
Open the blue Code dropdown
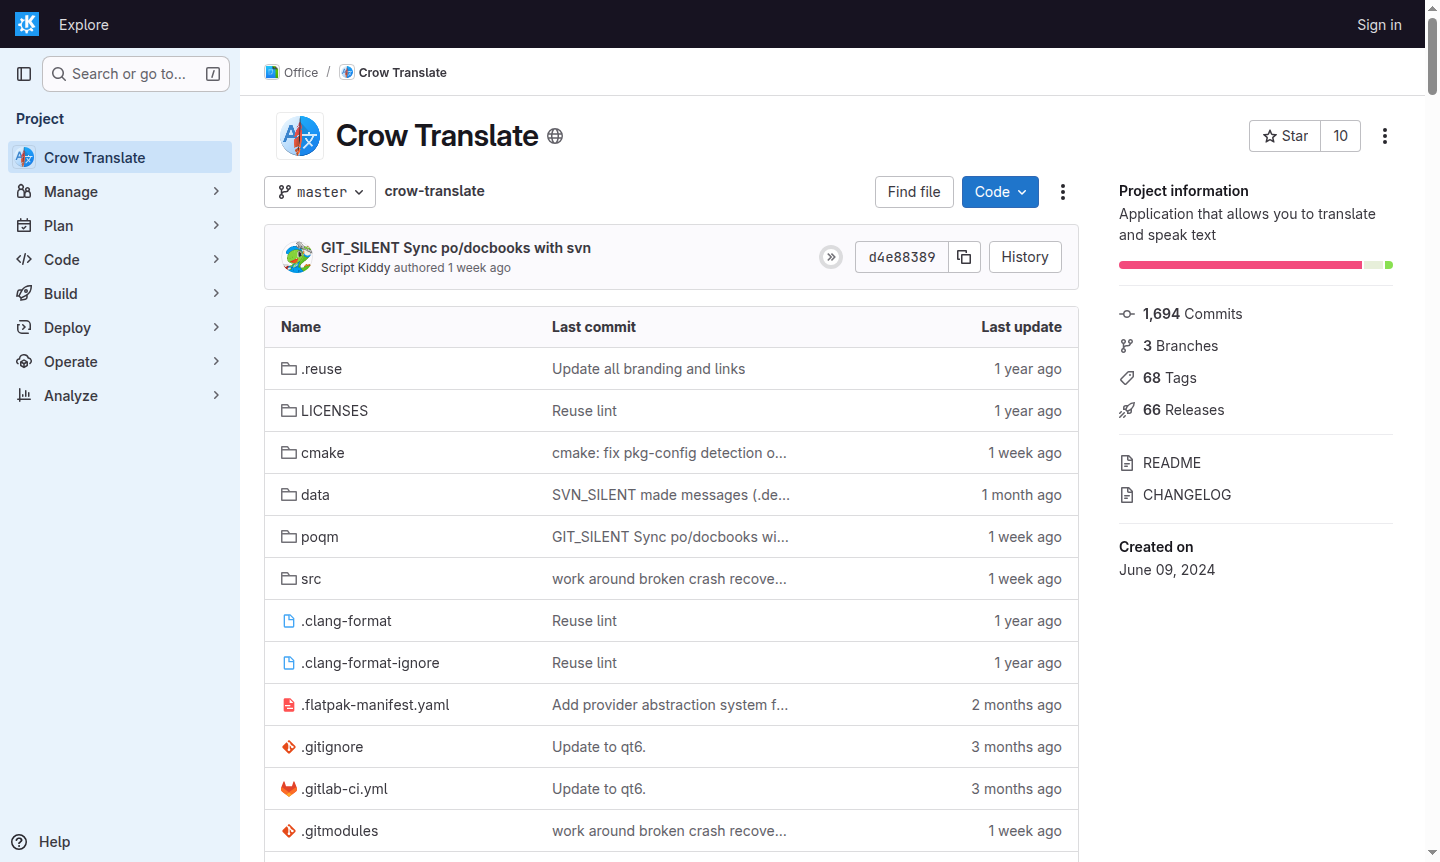1000,191
